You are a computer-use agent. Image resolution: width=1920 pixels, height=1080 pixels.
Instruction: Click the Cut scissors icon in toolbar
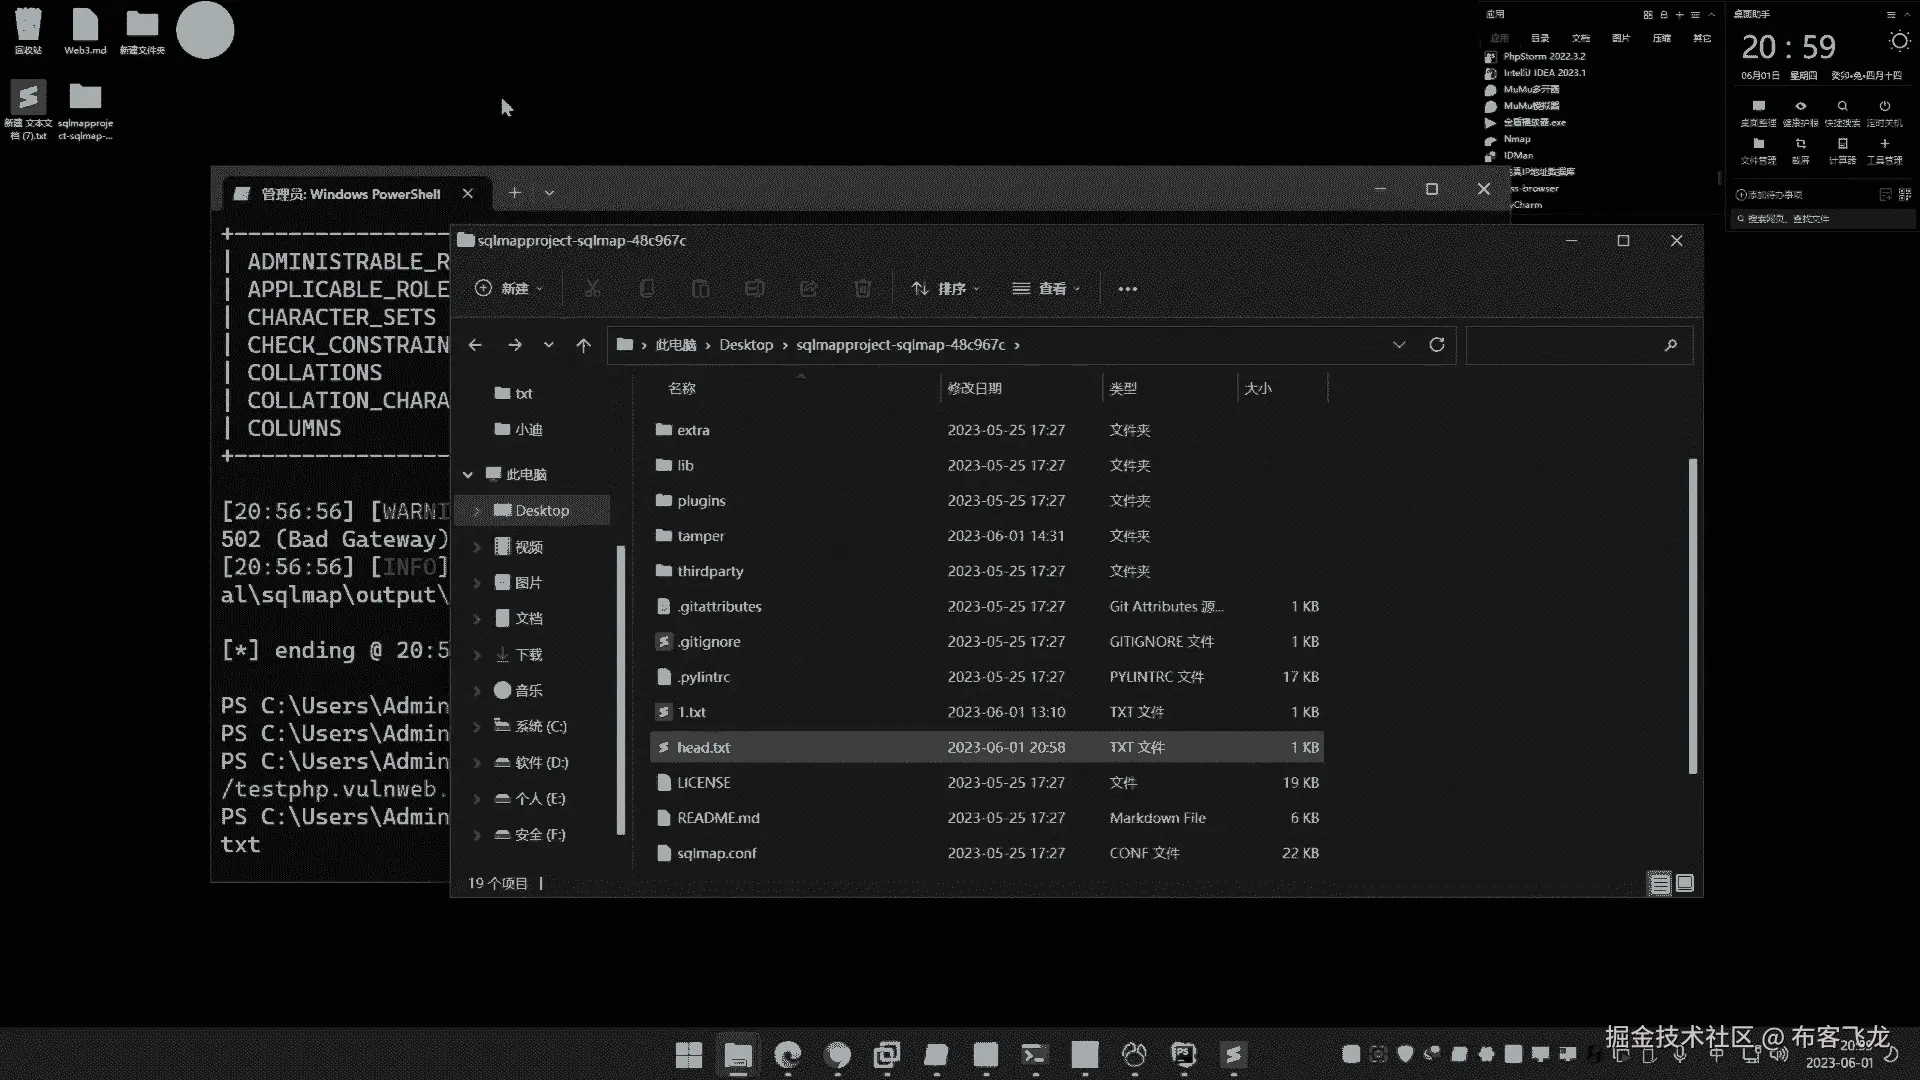(x=593, y=289)
